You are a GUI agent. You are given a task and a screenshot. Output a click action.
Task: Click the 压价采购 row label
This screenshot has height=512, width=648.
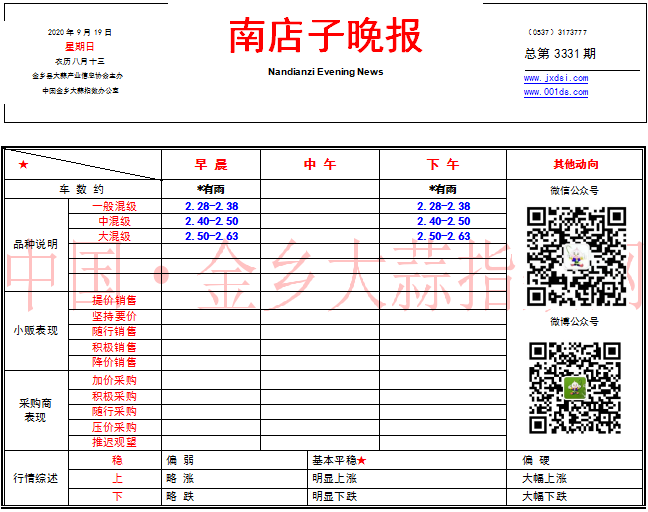pos(114,427)
